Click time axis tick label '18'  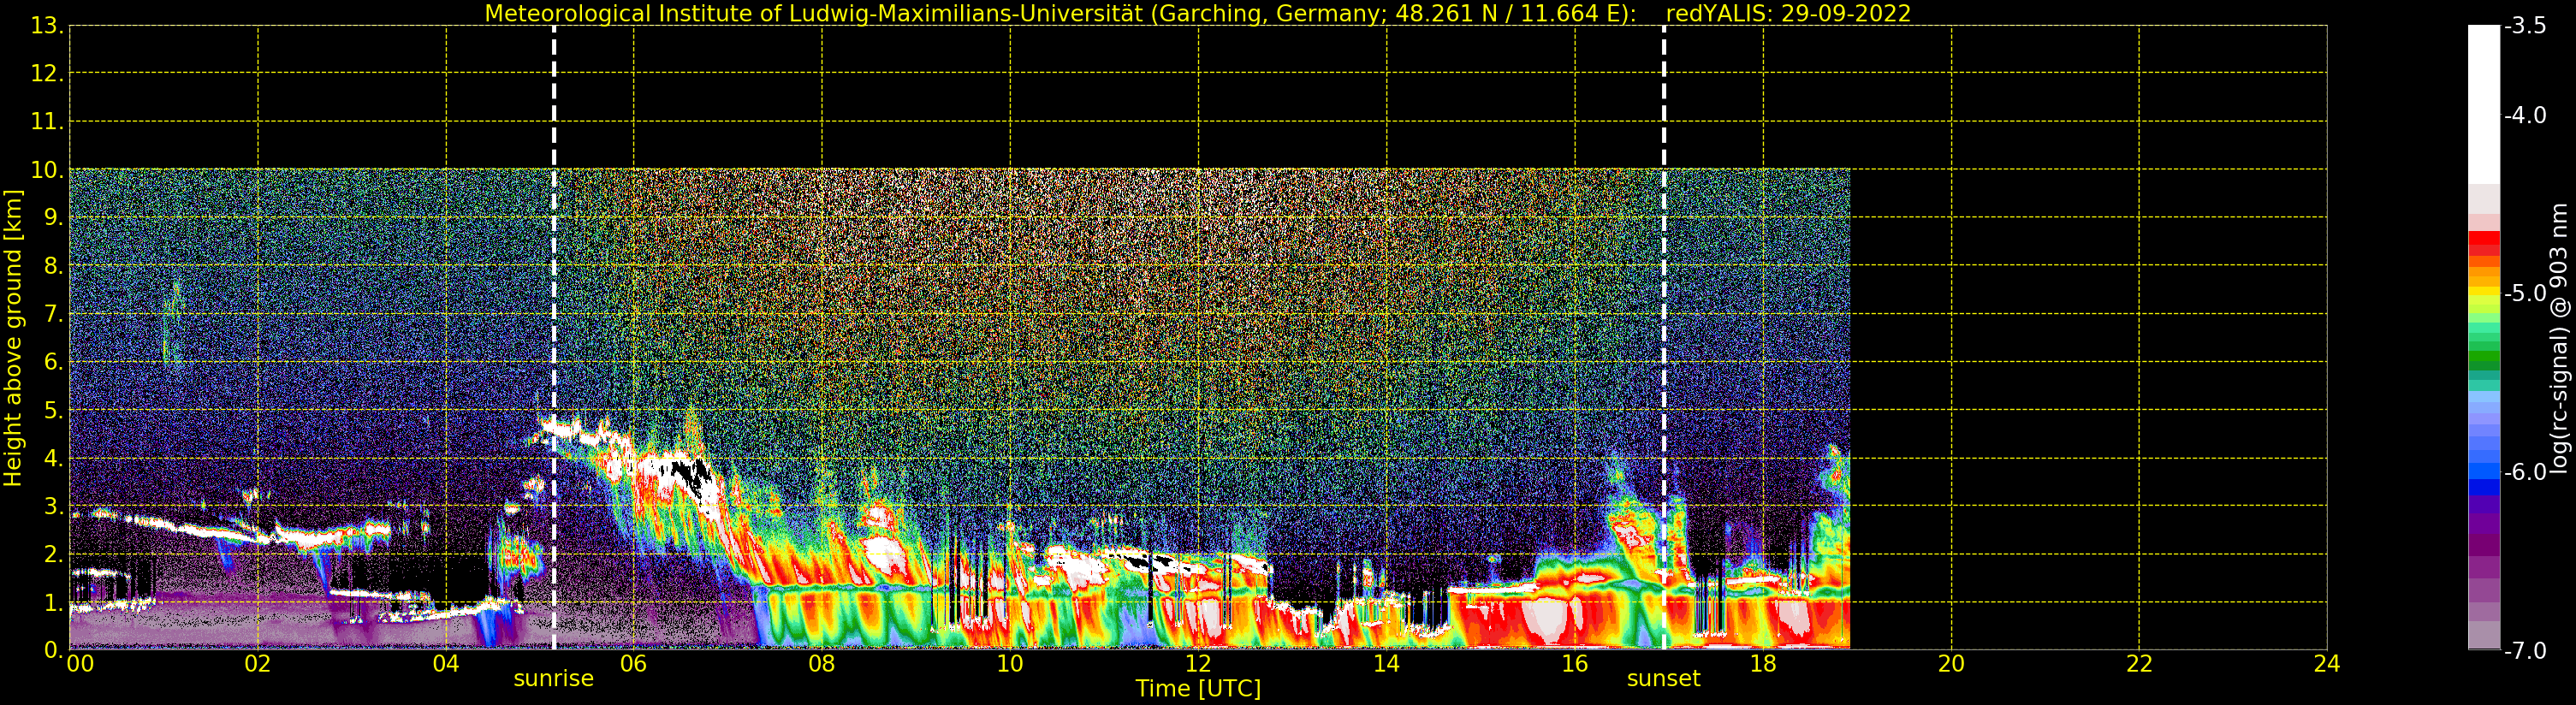(x=1763, y=664)
